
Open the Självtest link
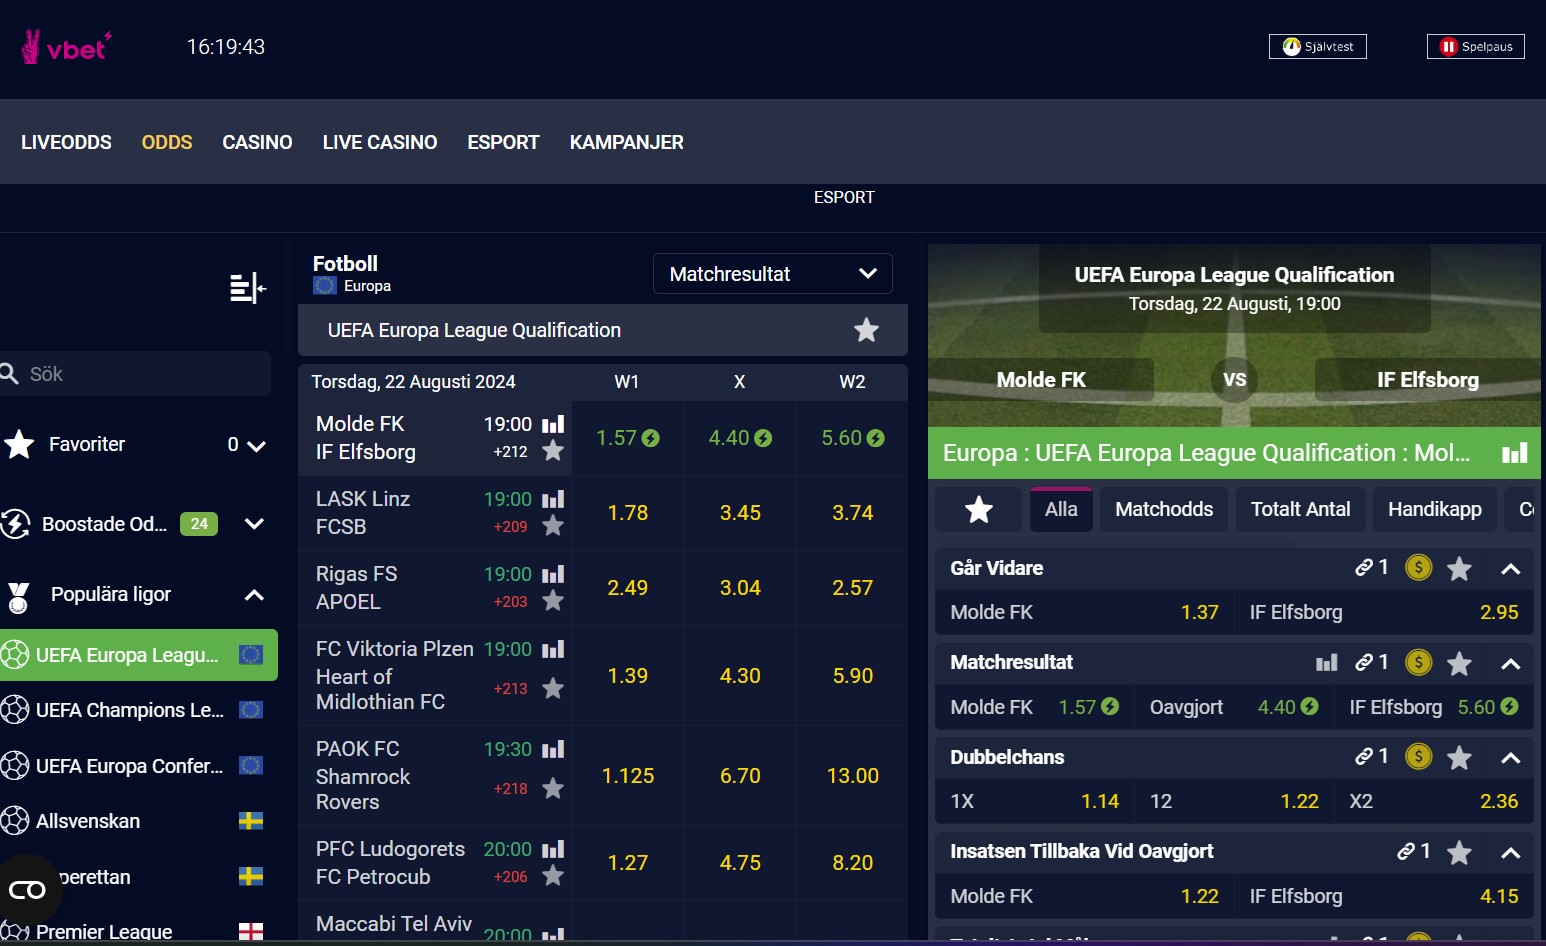coord(1317,46)
